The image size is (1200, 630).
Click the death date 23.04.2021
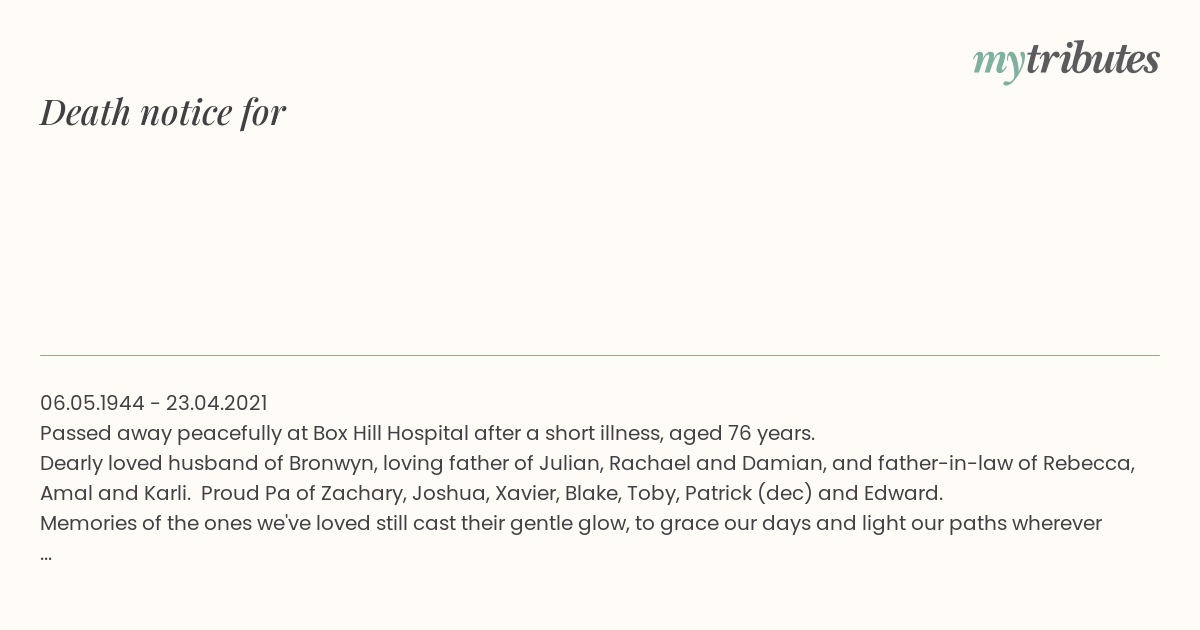217,403
